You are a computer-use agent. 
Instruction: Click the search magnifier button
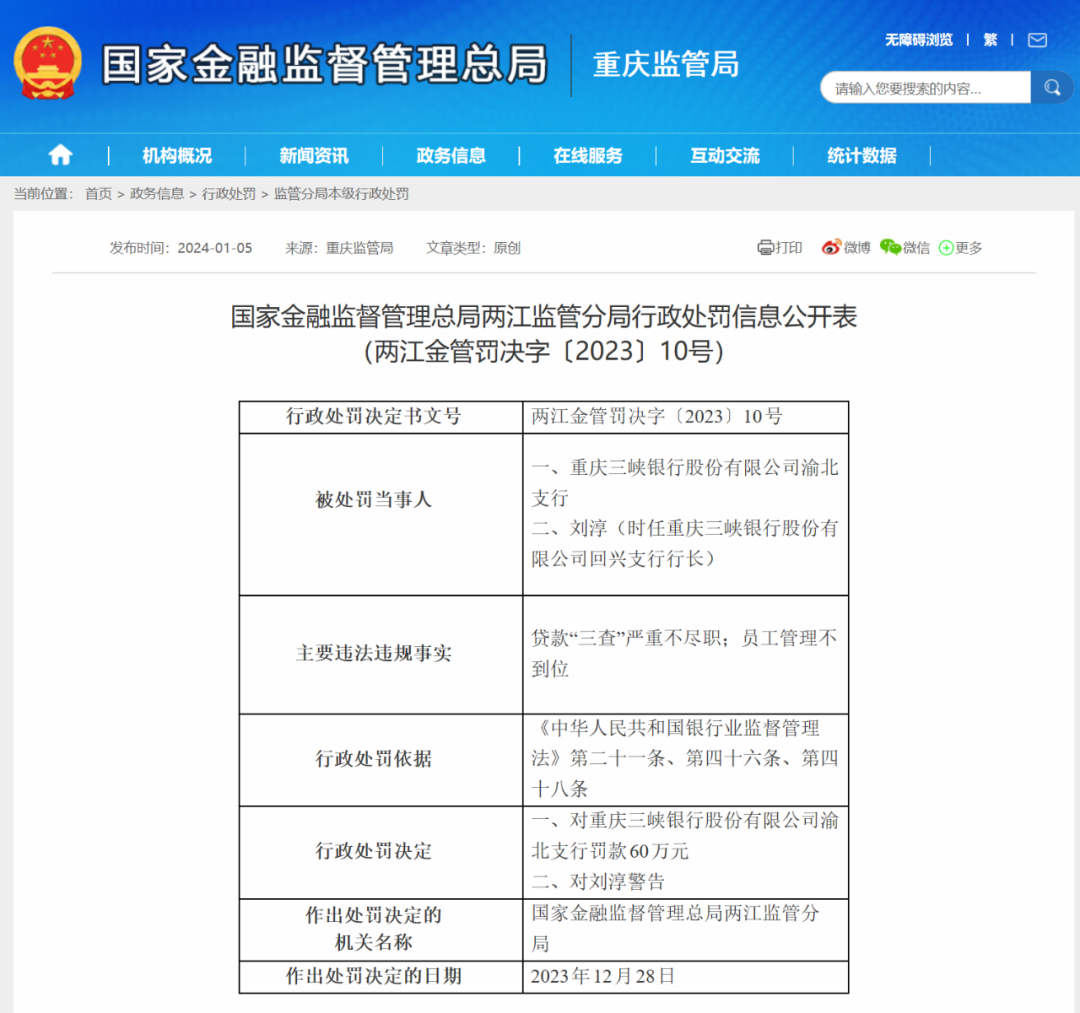pyautogui.click(x=1051, y=88)
